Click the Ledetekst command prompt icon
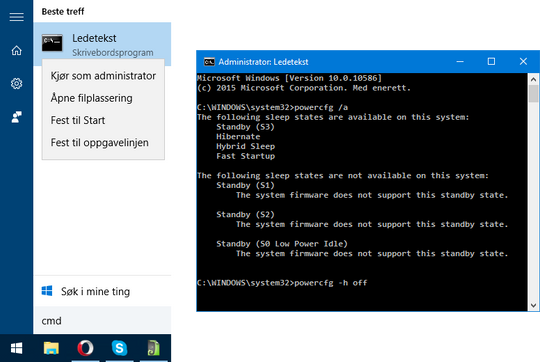 point(52,43)
